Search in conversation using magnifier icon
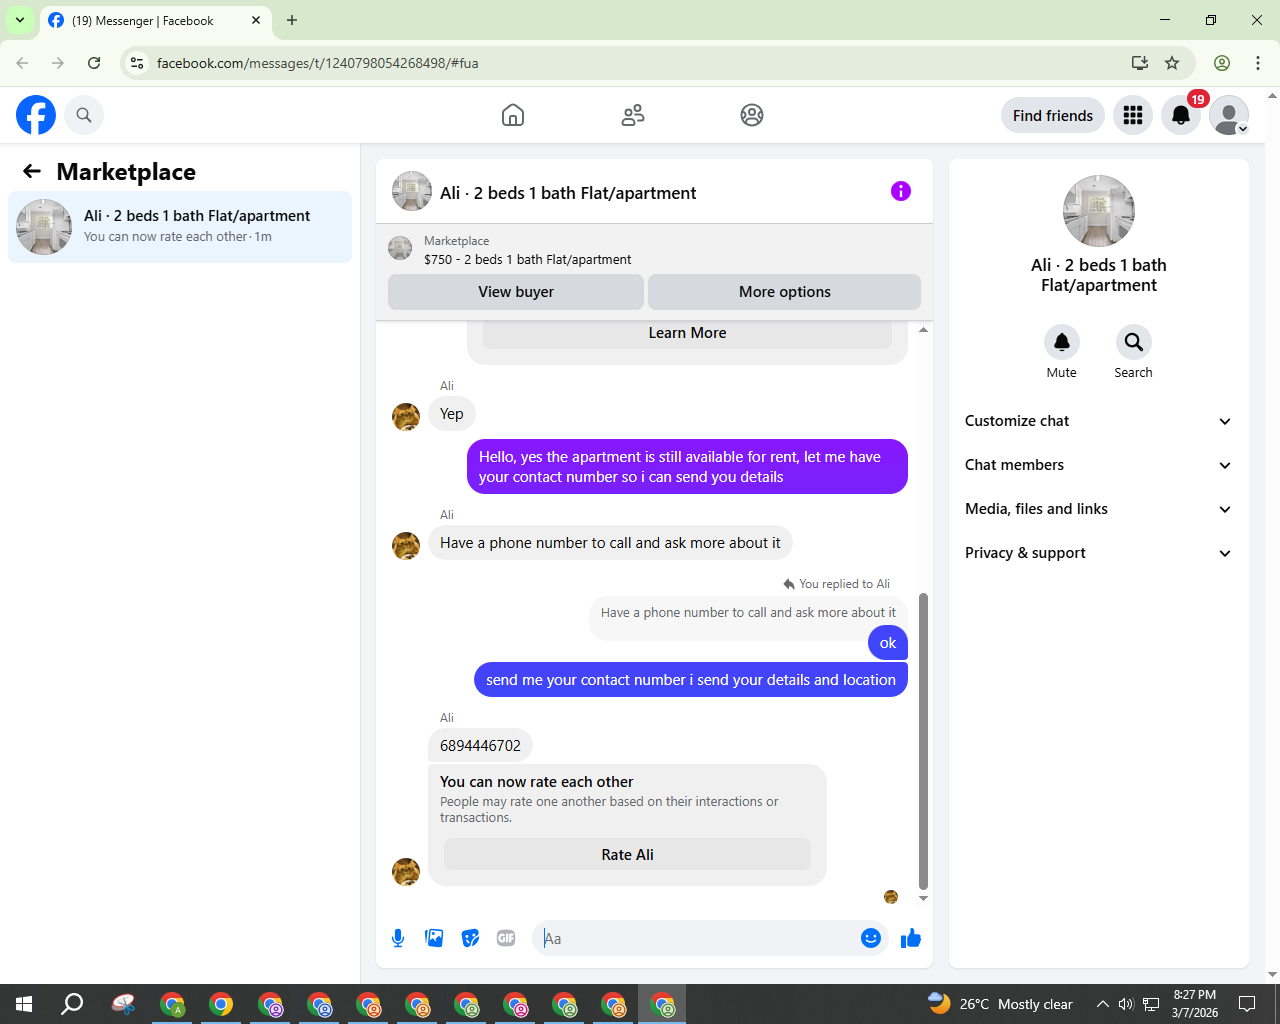Viewport: 1280px width, 1024px height. (1134, 342)
